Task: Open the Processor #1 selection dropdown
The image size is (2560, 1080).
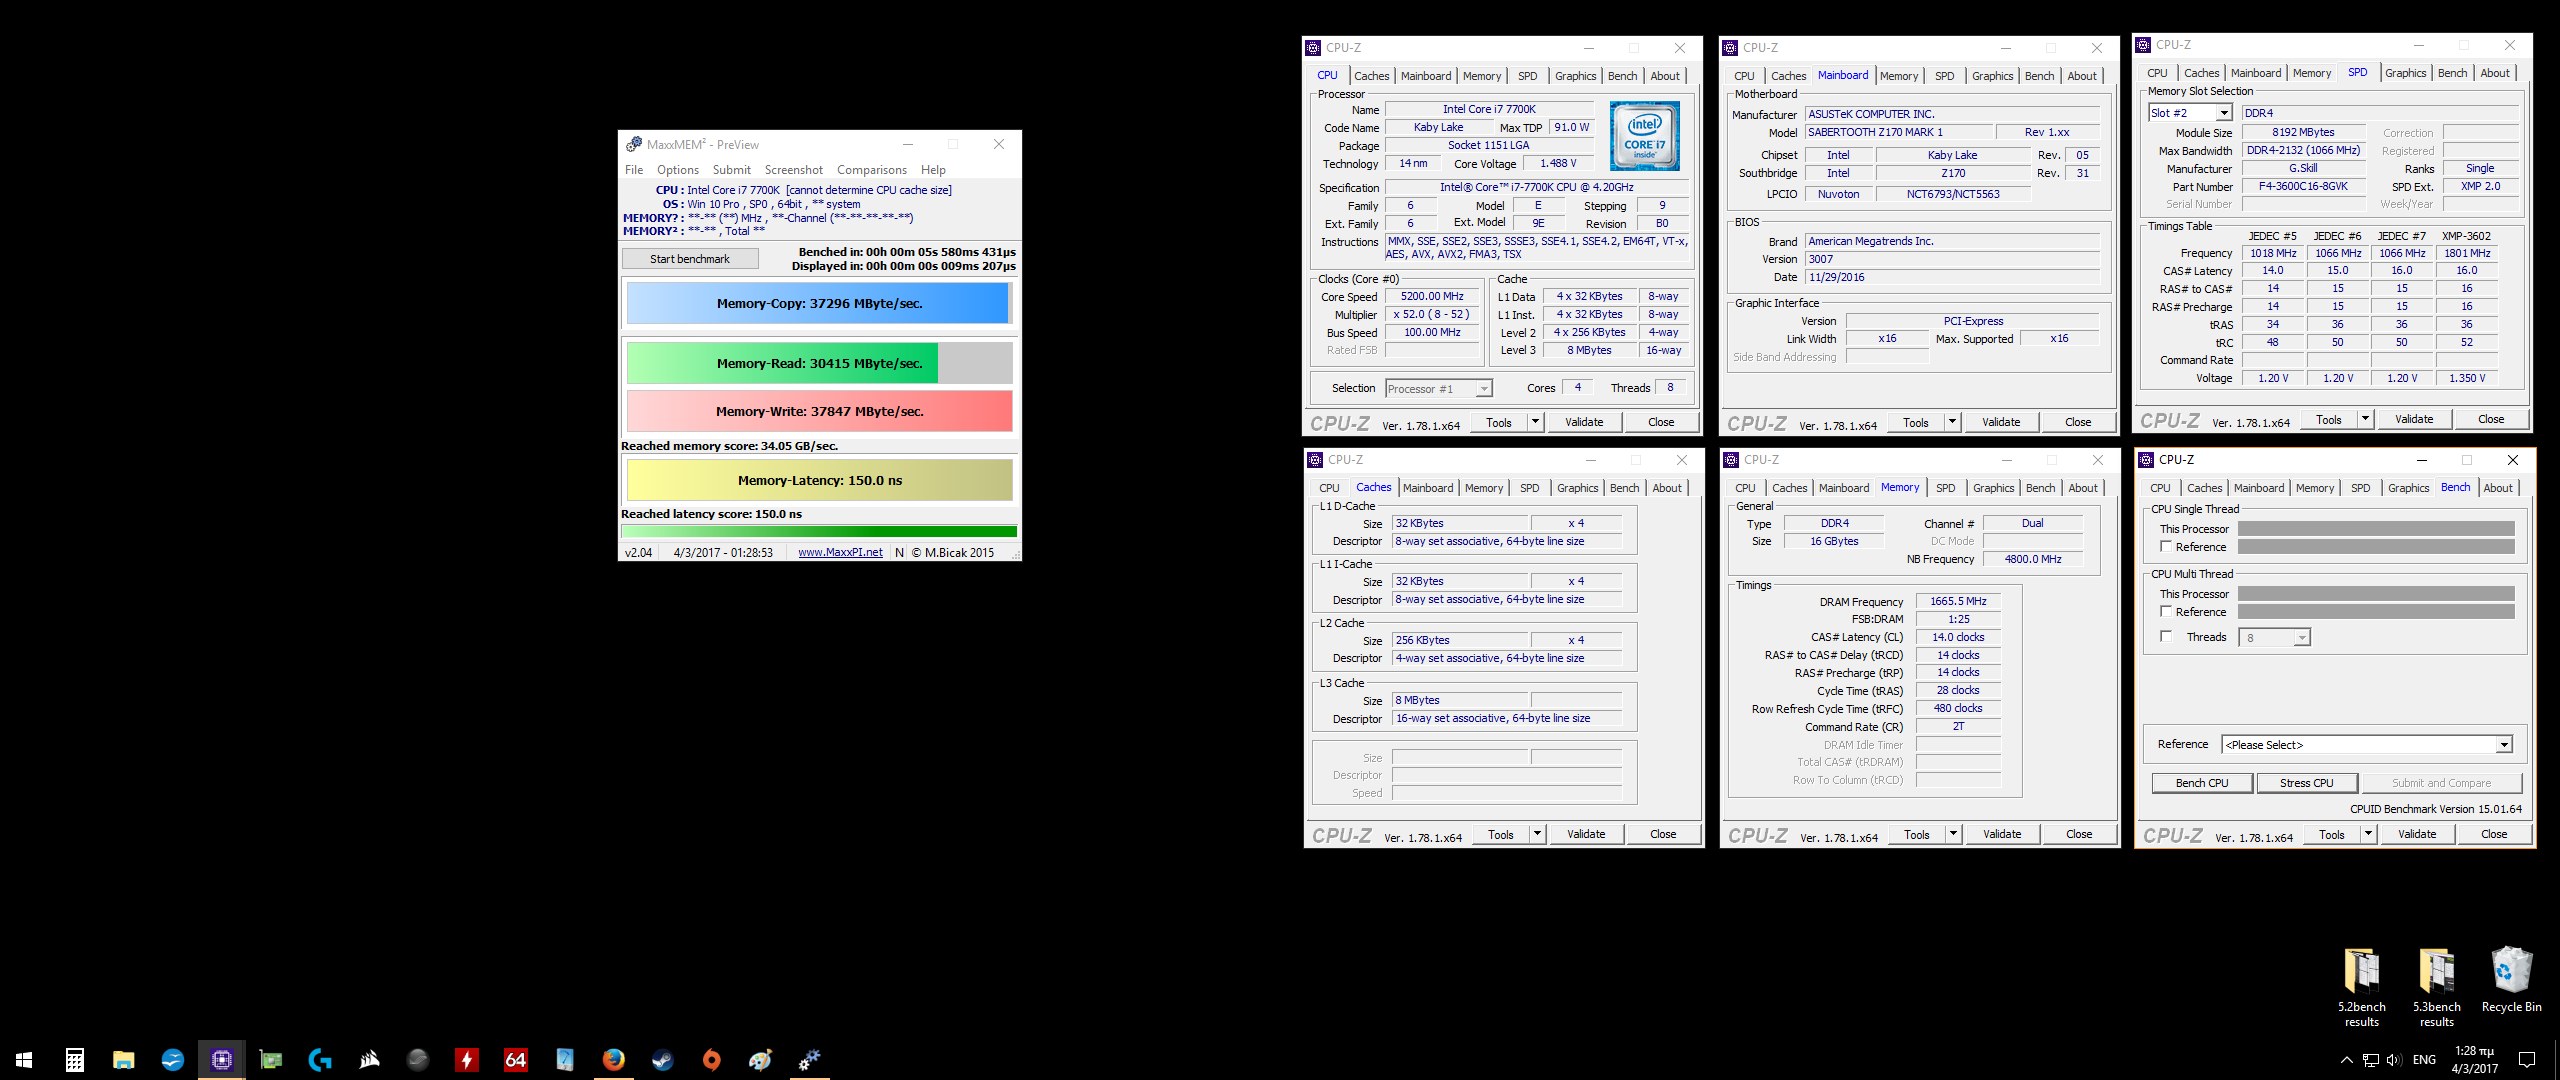Action: click(1439, 389)
